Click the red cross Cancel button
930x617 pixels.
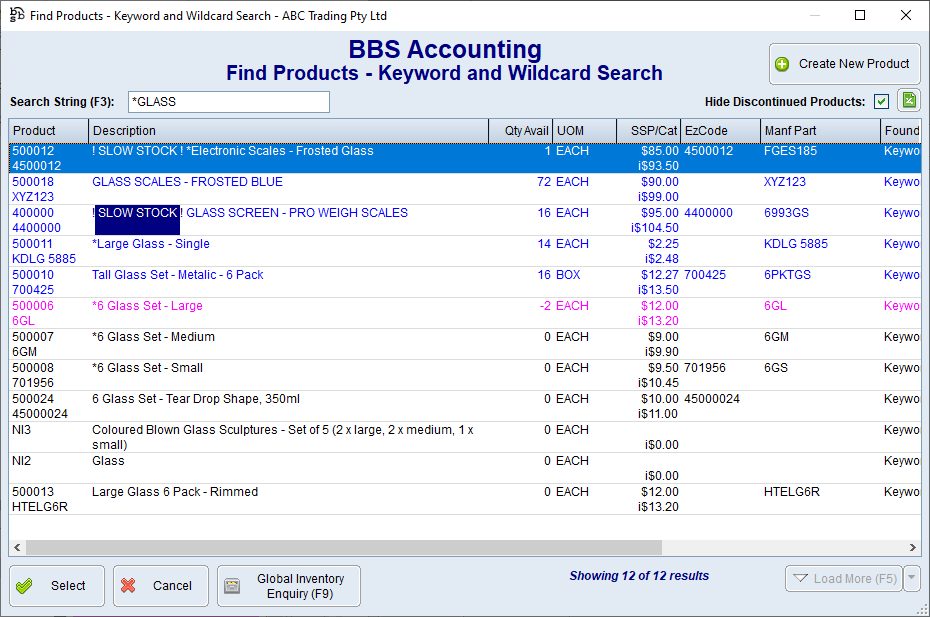point(160,586)
